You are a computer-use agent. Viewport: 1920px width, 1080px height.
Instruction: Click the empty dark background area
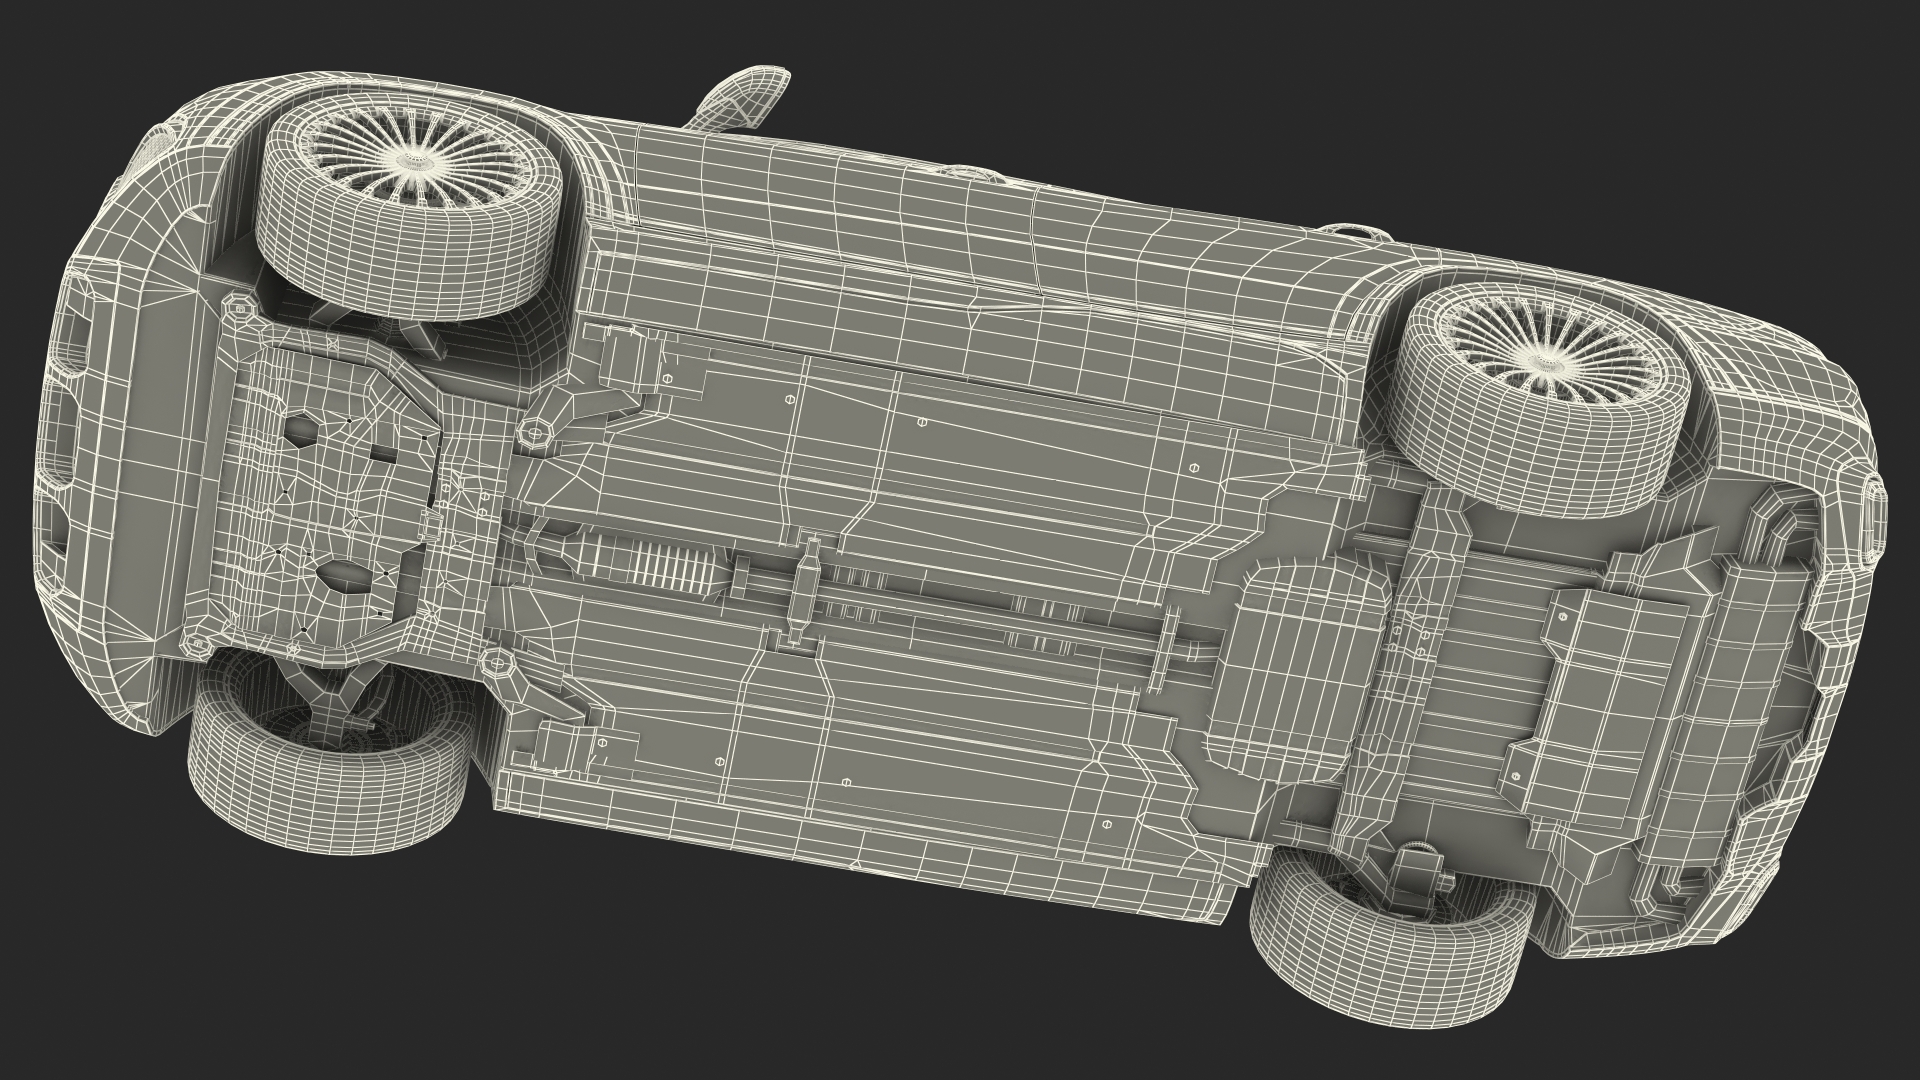point(1500,100)
